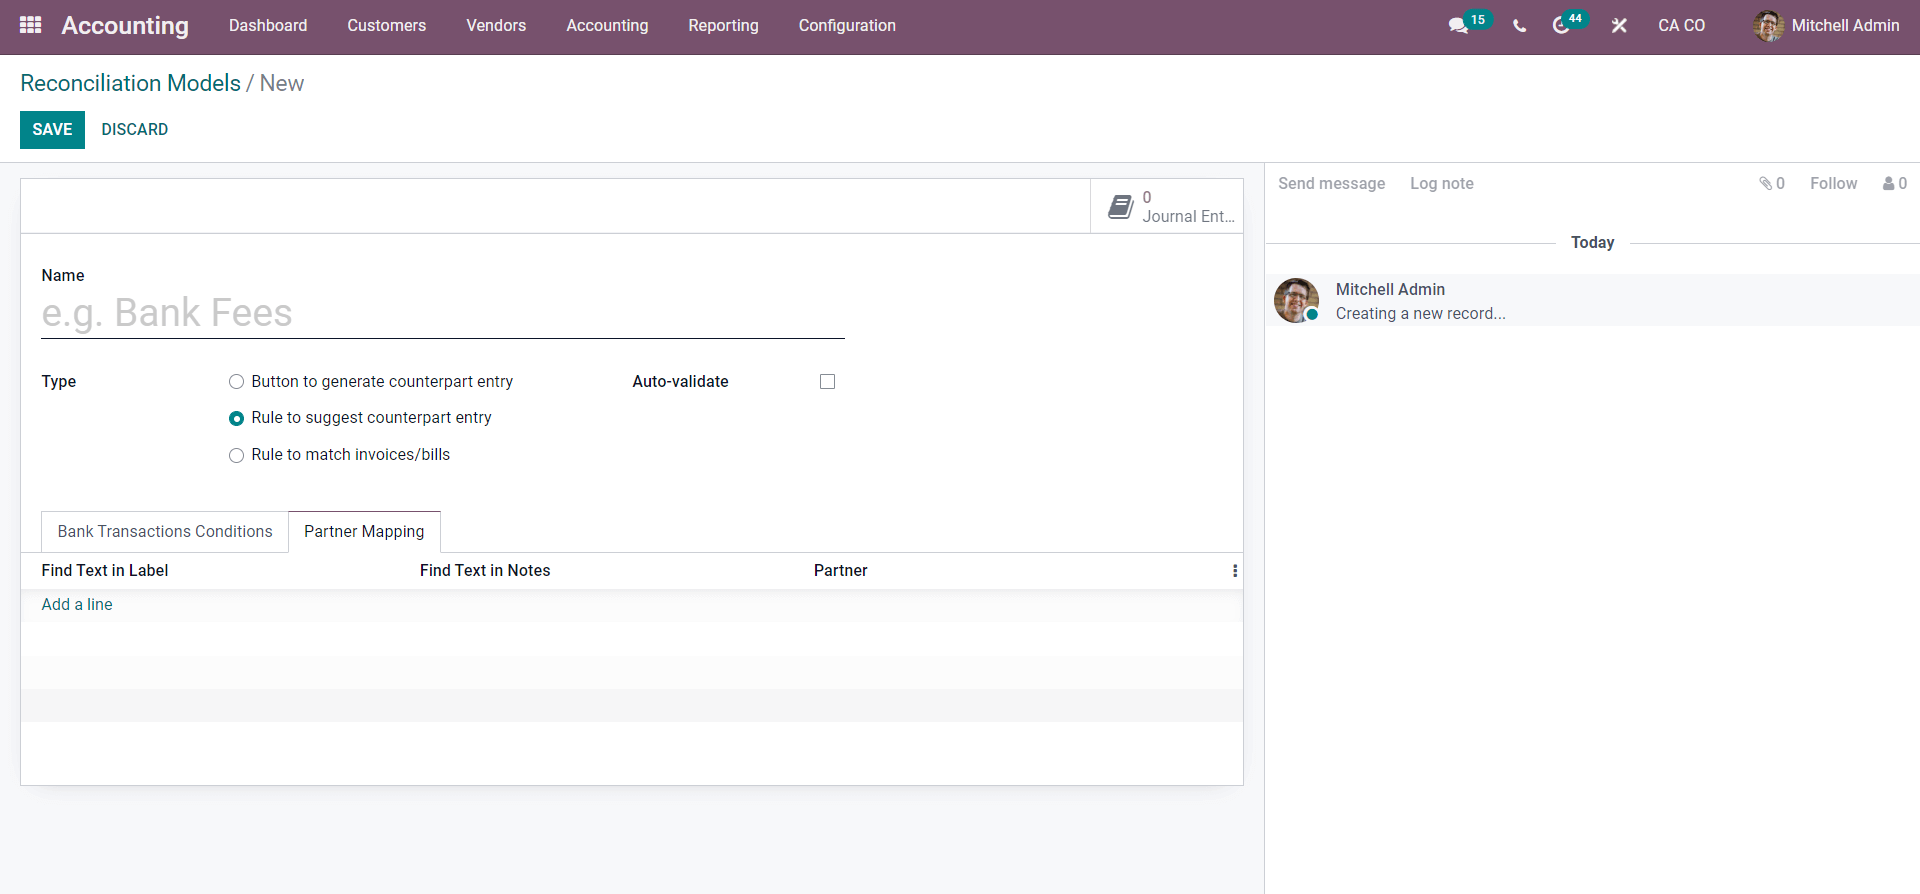
Task: Click the 'New' breadcrumb text
Action: point(282,83)
